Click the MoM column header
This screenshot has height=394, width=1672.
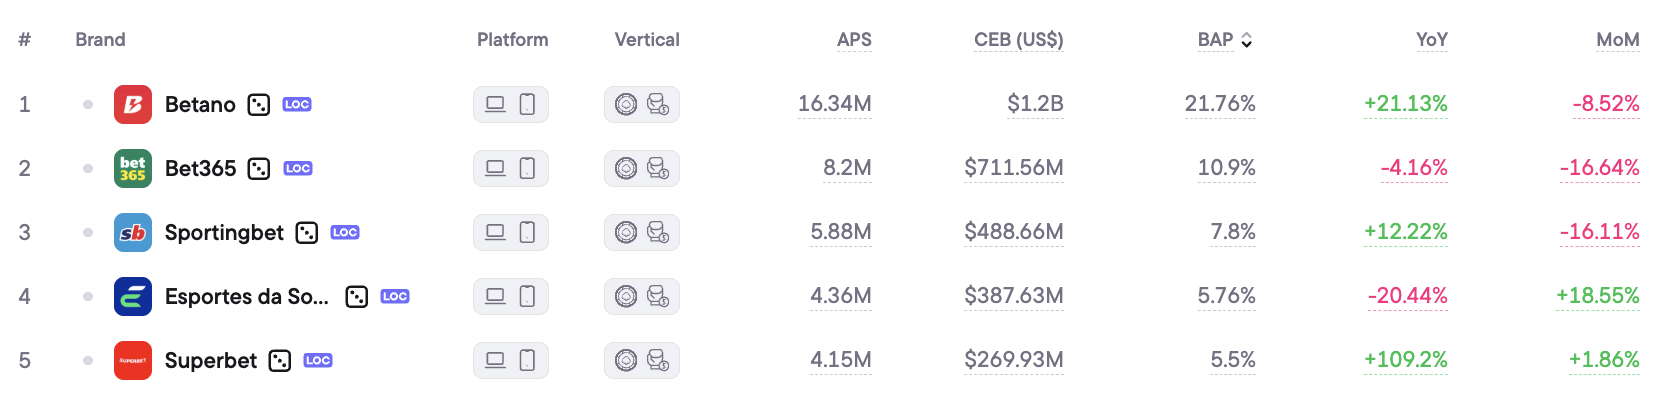click(1618, 40)
